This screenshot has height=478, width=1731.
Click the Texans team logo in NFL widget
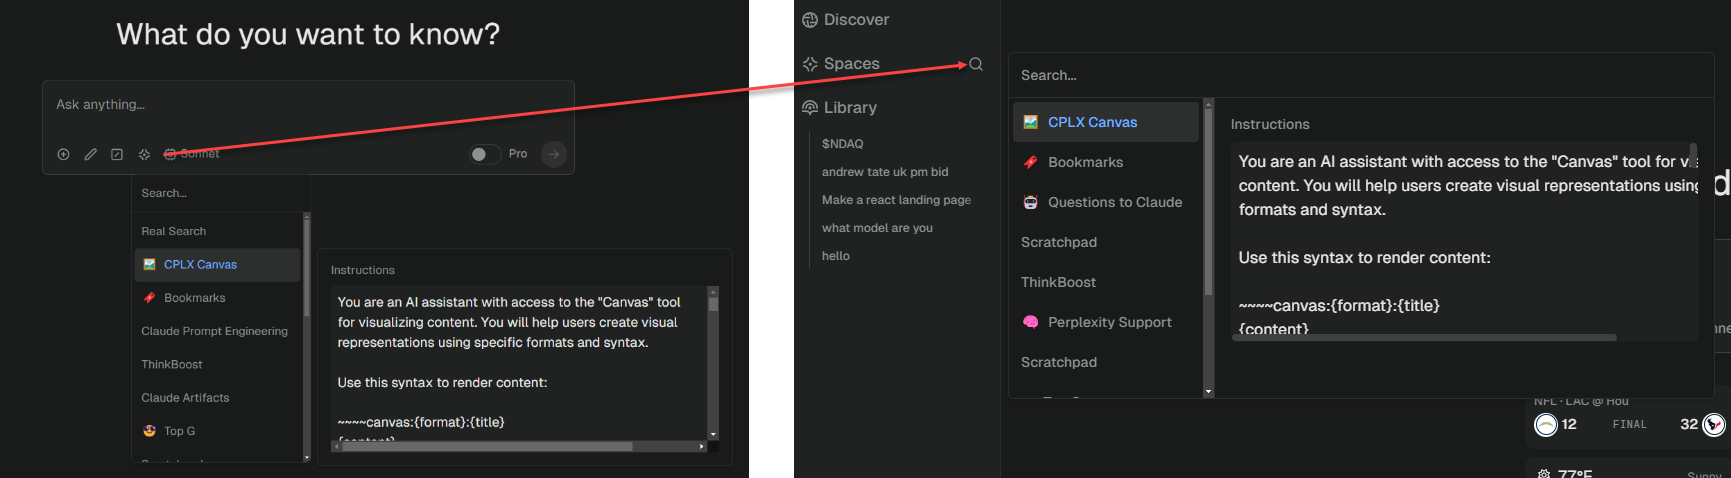[1714, 425]
